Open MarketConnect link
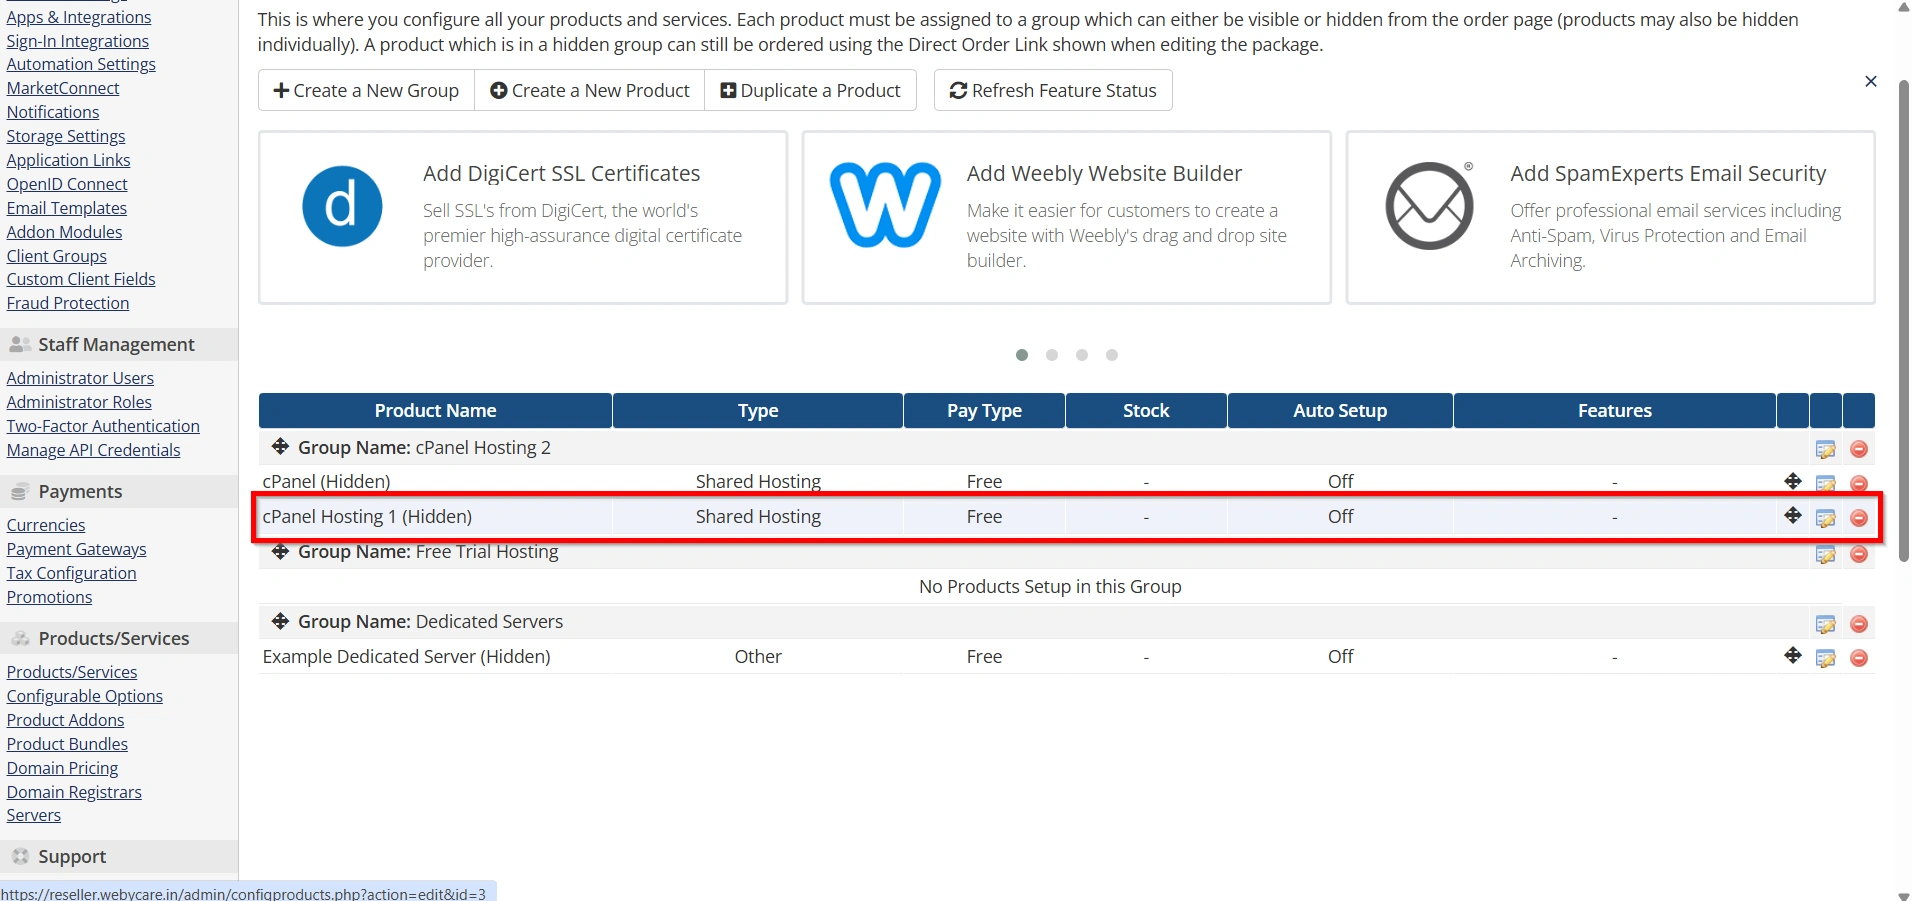Screen dimensions: 1912x901 point(63,88)
